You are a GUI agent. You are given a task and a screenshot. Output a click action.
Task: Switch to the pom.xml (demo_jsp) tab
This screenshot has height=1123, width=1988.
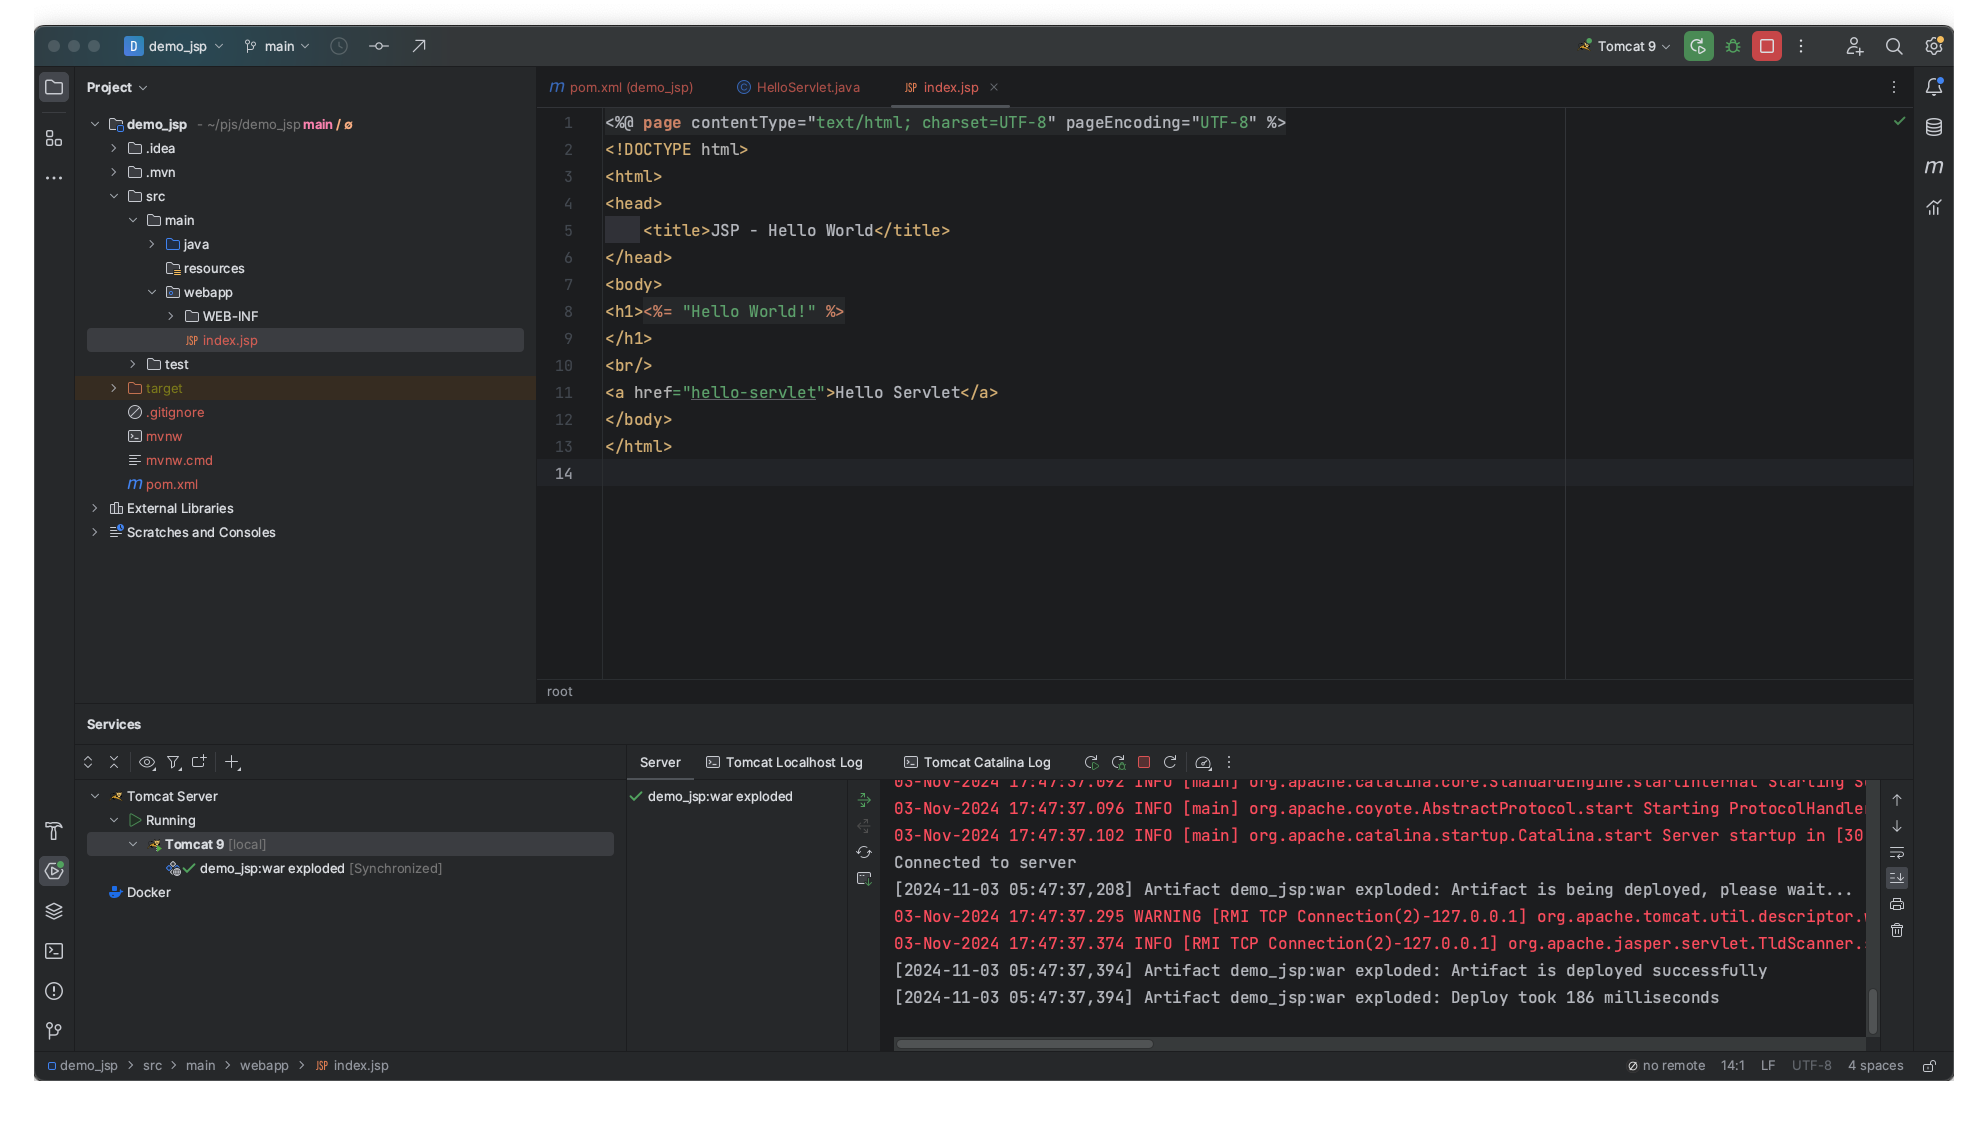click(621, 87)
